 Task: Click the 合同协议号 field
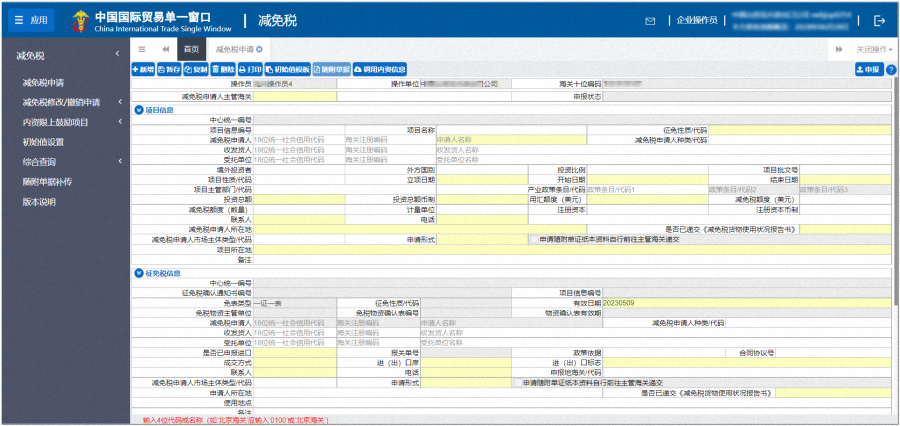pos(833,353)
